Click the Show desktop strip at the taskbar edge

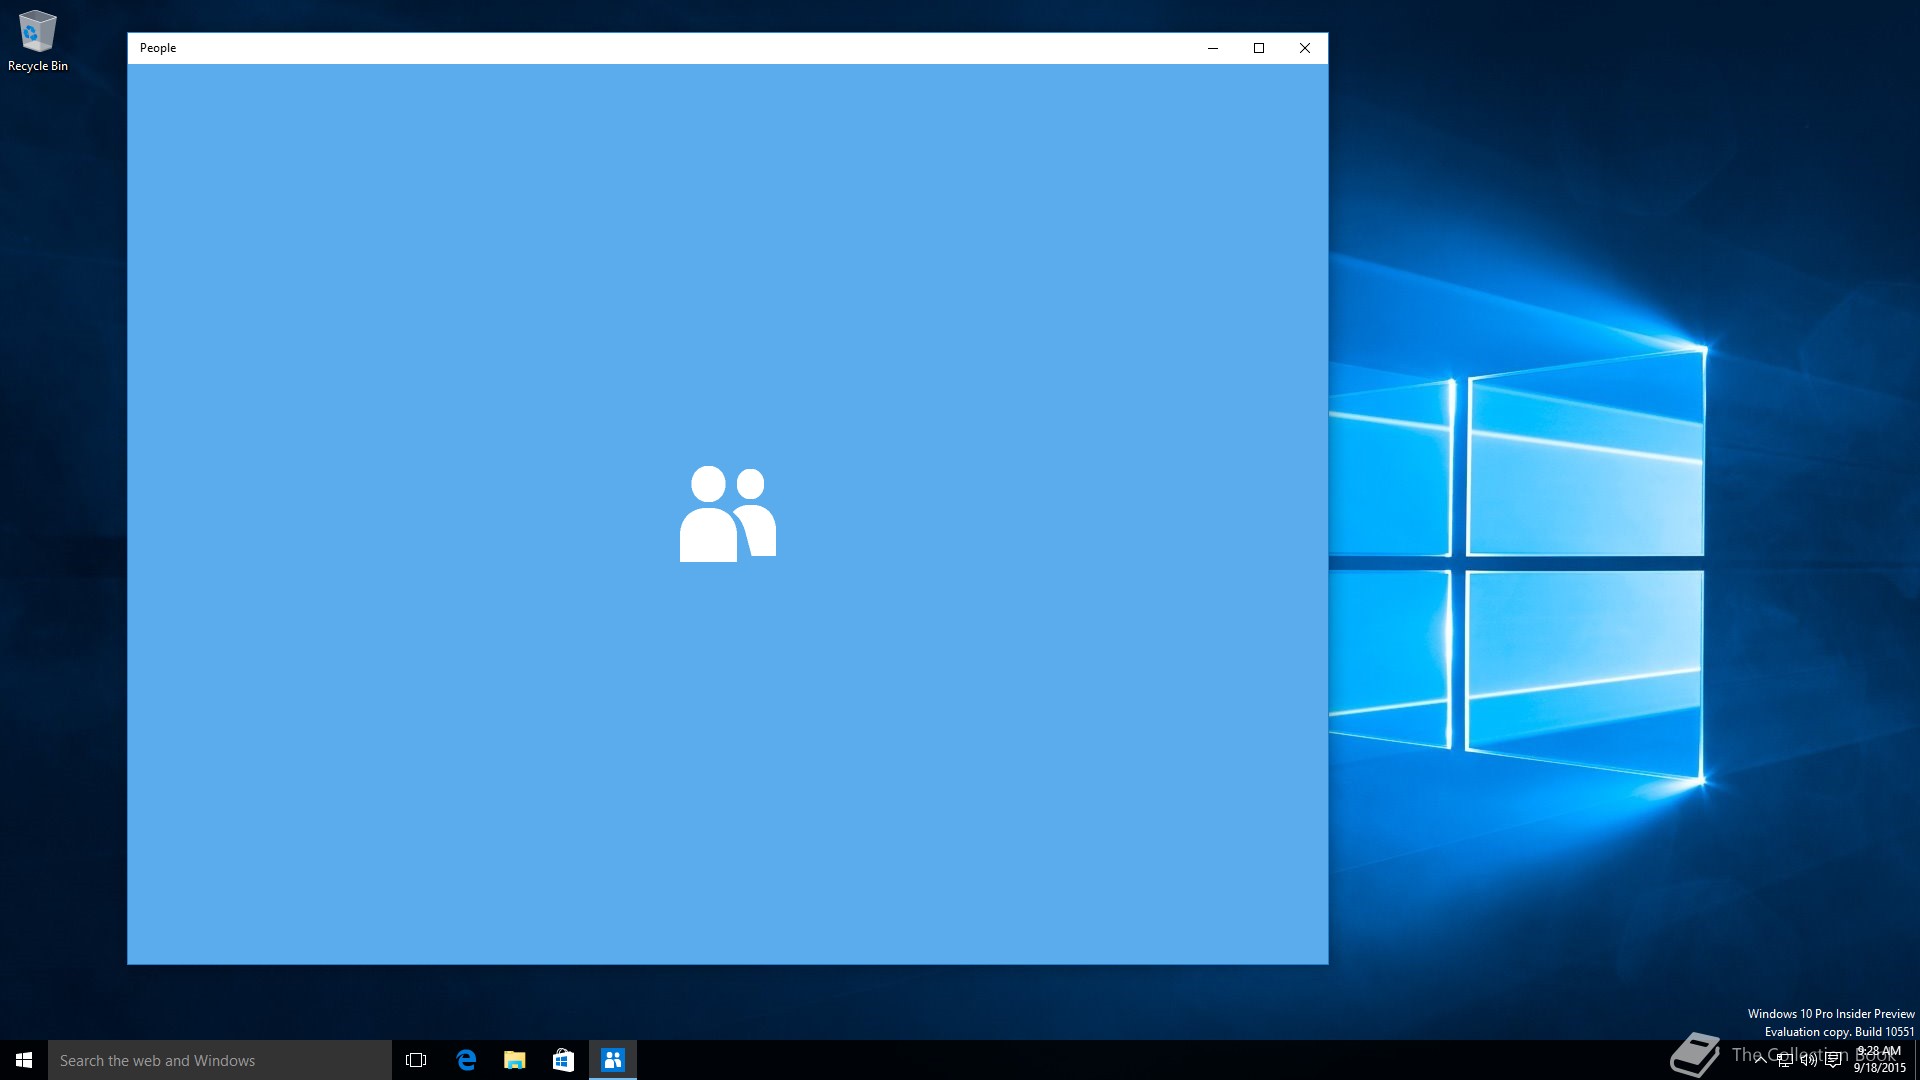click(1917, 1060)
